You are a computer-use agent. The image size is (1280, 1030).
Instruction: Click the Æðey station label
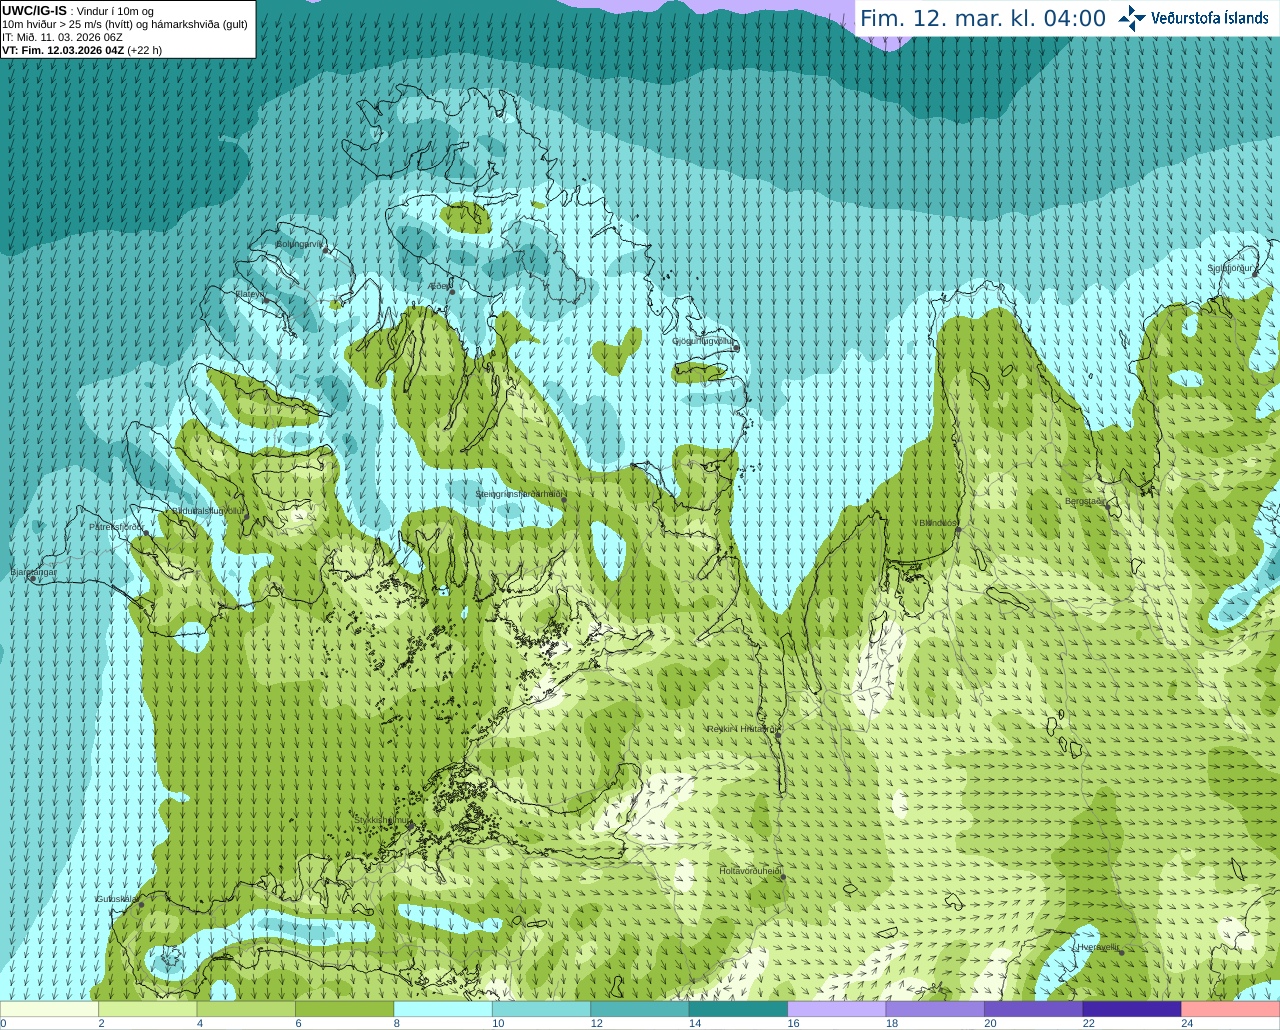click(438, 286)
